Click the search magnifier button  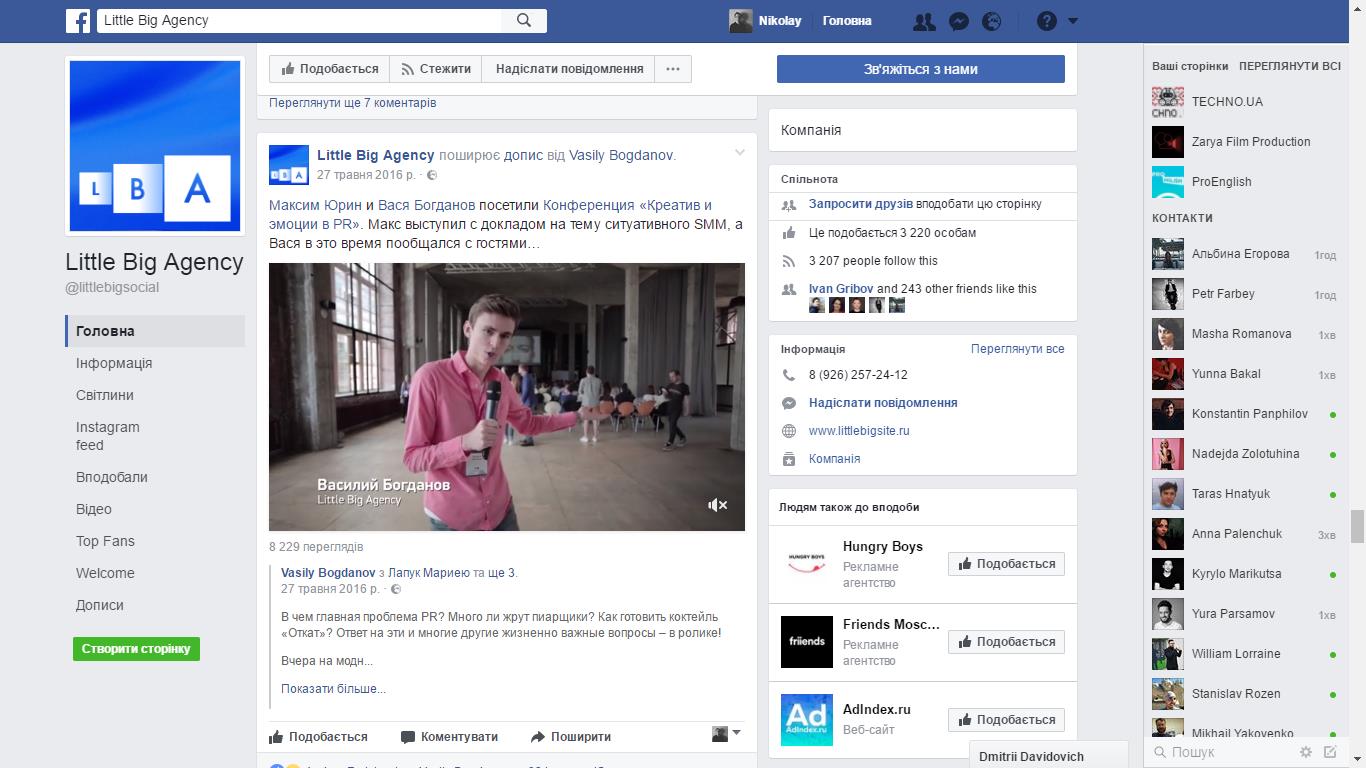pyautogui.click(x=524, y=20)
